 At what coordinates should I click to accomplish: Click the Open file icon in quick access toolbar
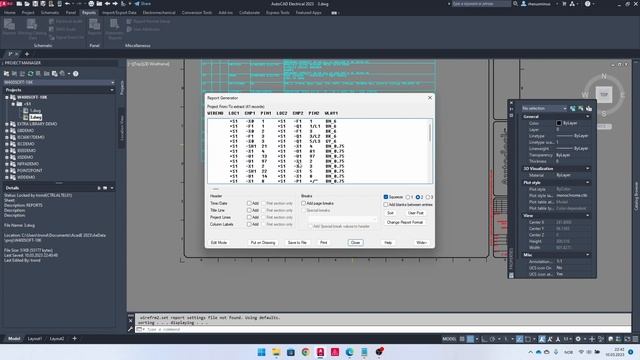[27, 4]
